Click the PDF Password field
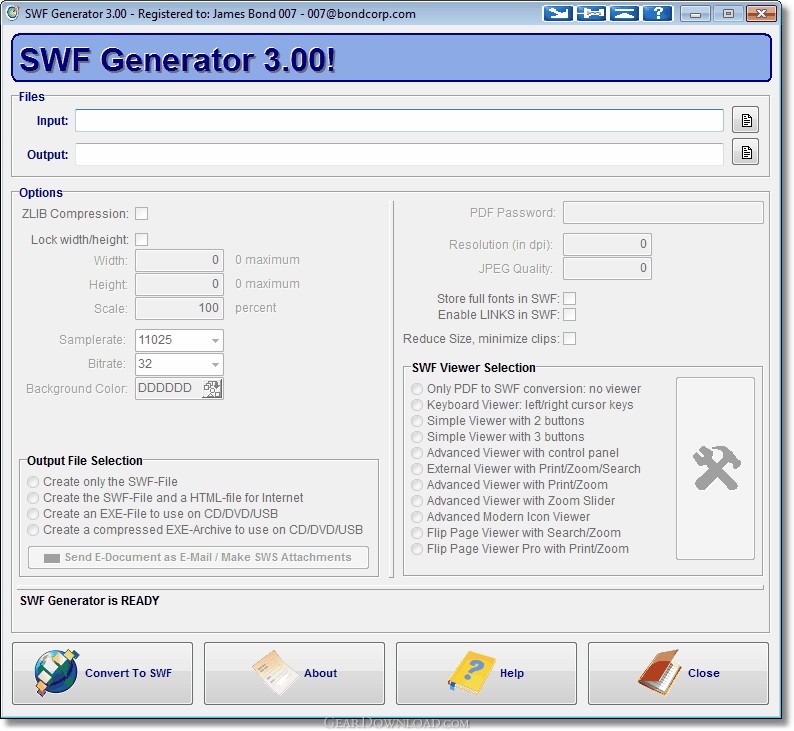This screenshot has width=794, height=731. [x=663, y=213]
